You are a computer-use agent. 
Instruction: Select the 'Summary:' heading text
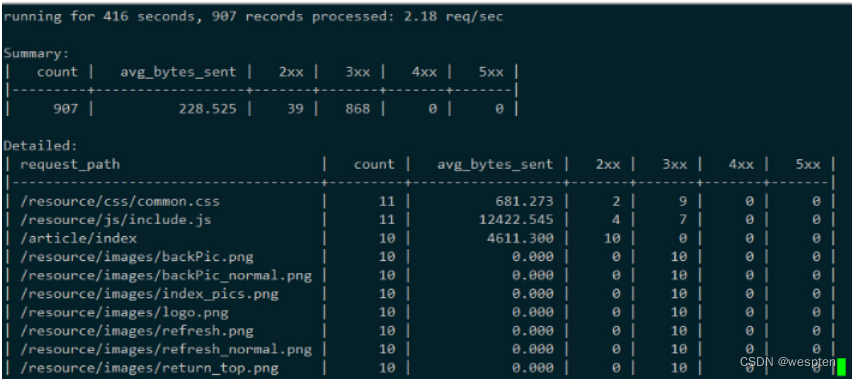(x=36, y=54)
